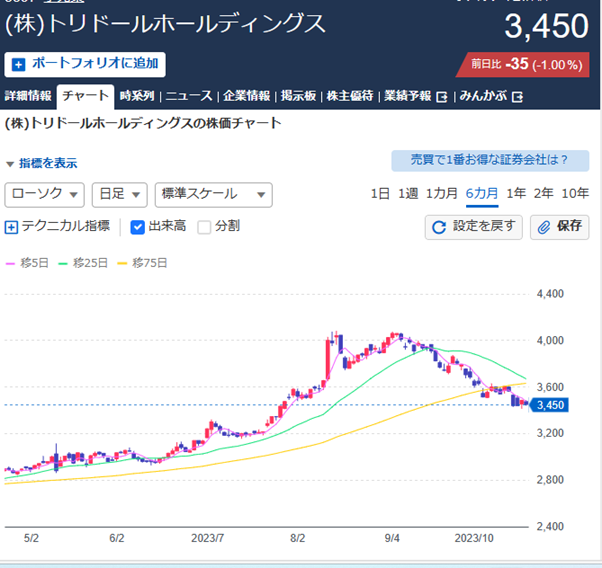Click the green 移25日 legend line marker
The width and height of the screenshot is (602, 568).
pos(63,263)
